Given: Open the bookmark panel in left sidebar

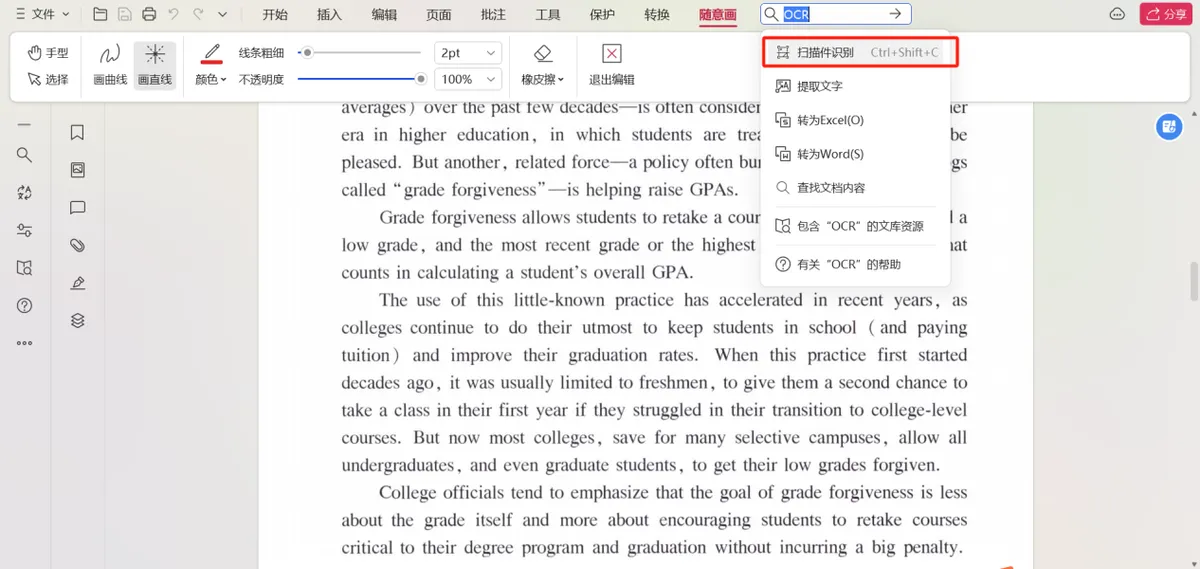Looking at the screenshot, I should coord(77,133).
